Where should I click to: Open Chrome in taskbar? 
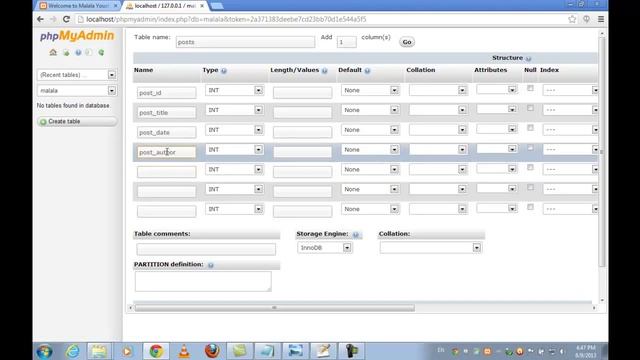pos(156,351)
